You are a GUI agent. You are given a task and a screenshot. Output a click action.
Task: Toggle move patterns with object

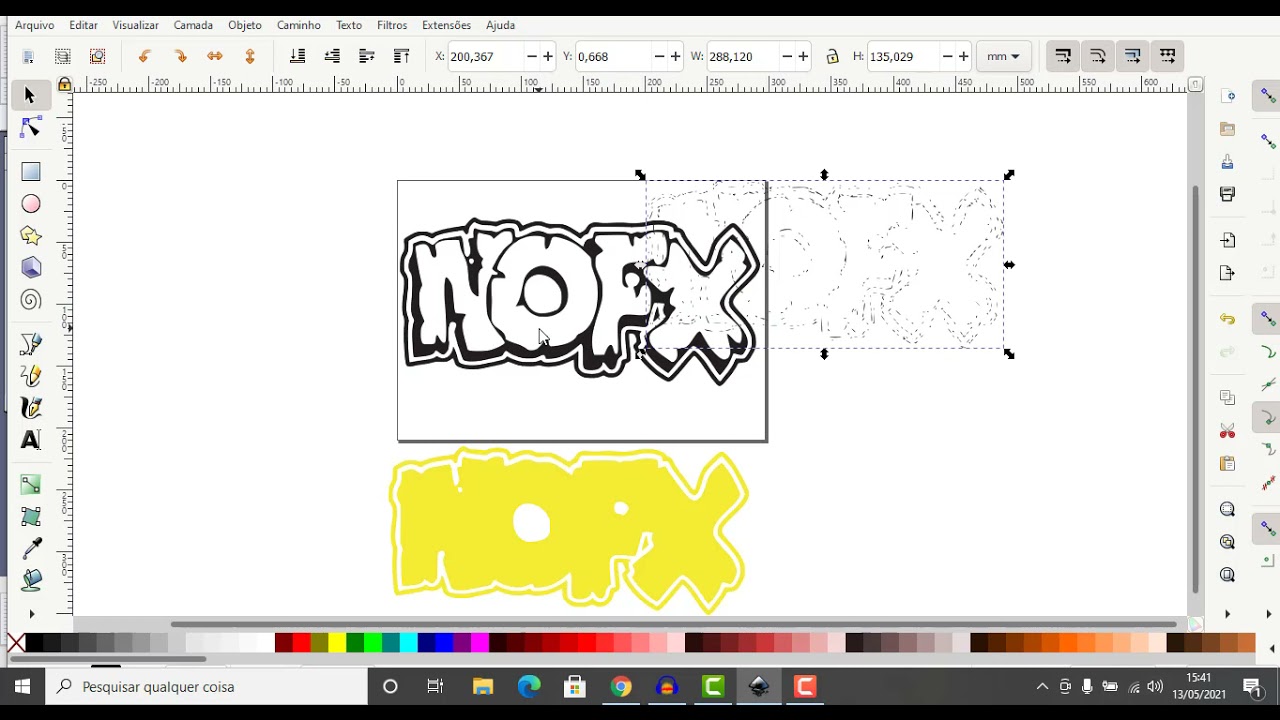pyautogui.click(x=1167, y=56)
